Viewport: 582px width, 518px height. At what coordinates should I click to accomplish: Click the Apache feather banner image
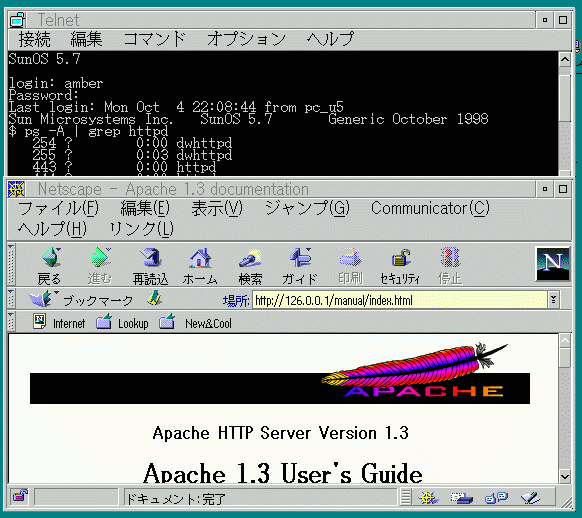click(280, 373)
